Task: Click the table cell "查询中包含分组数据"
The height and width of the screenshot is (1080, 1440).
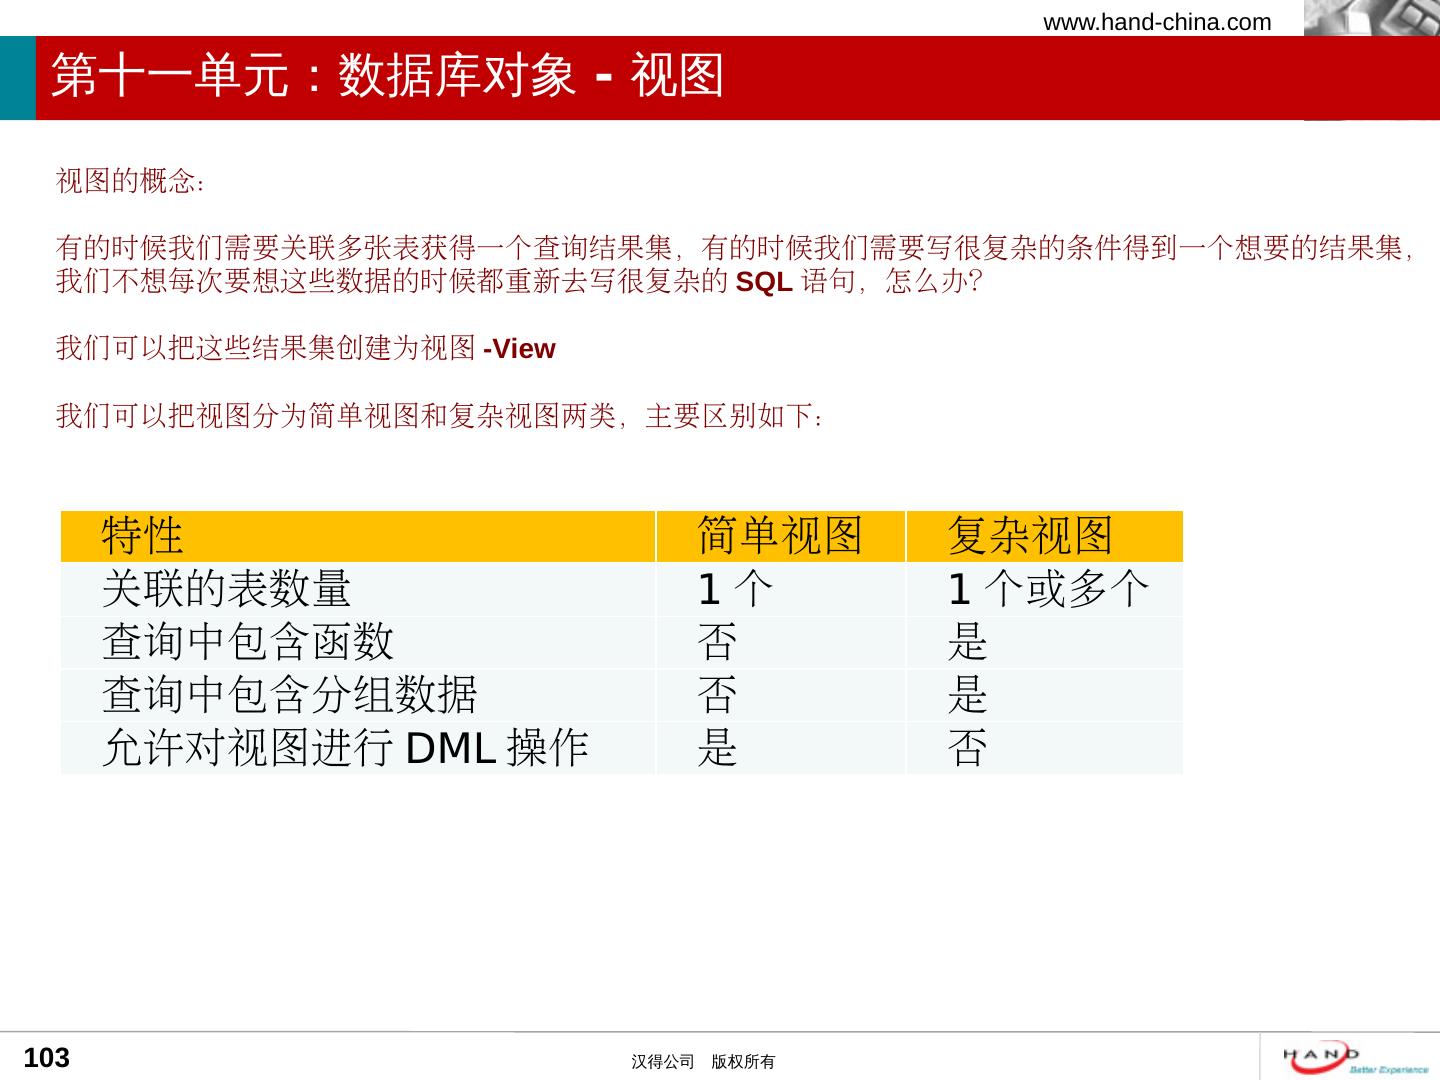Action: coord(358,695)
